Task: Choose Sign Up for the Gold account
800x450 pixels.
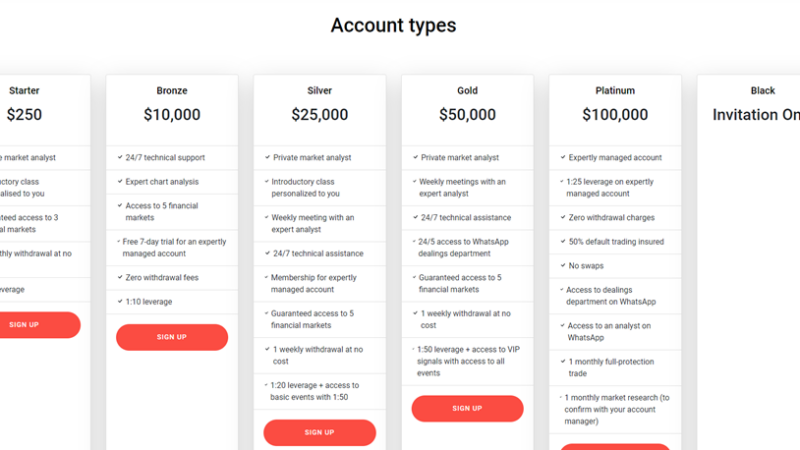Action: [467, 408]
